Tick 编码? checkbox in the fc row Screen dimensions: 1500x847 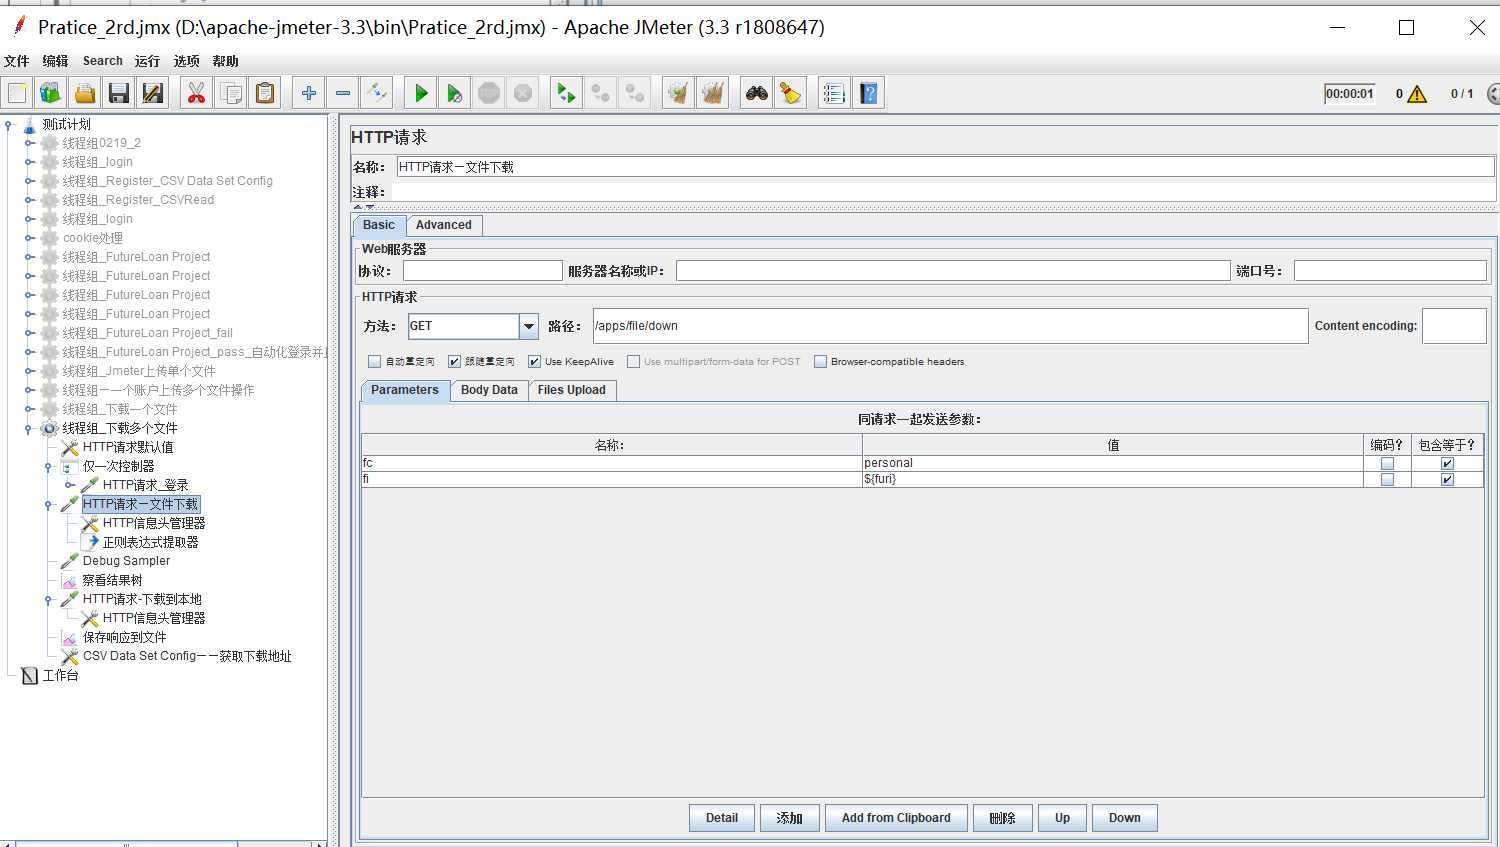point(1387,463)
